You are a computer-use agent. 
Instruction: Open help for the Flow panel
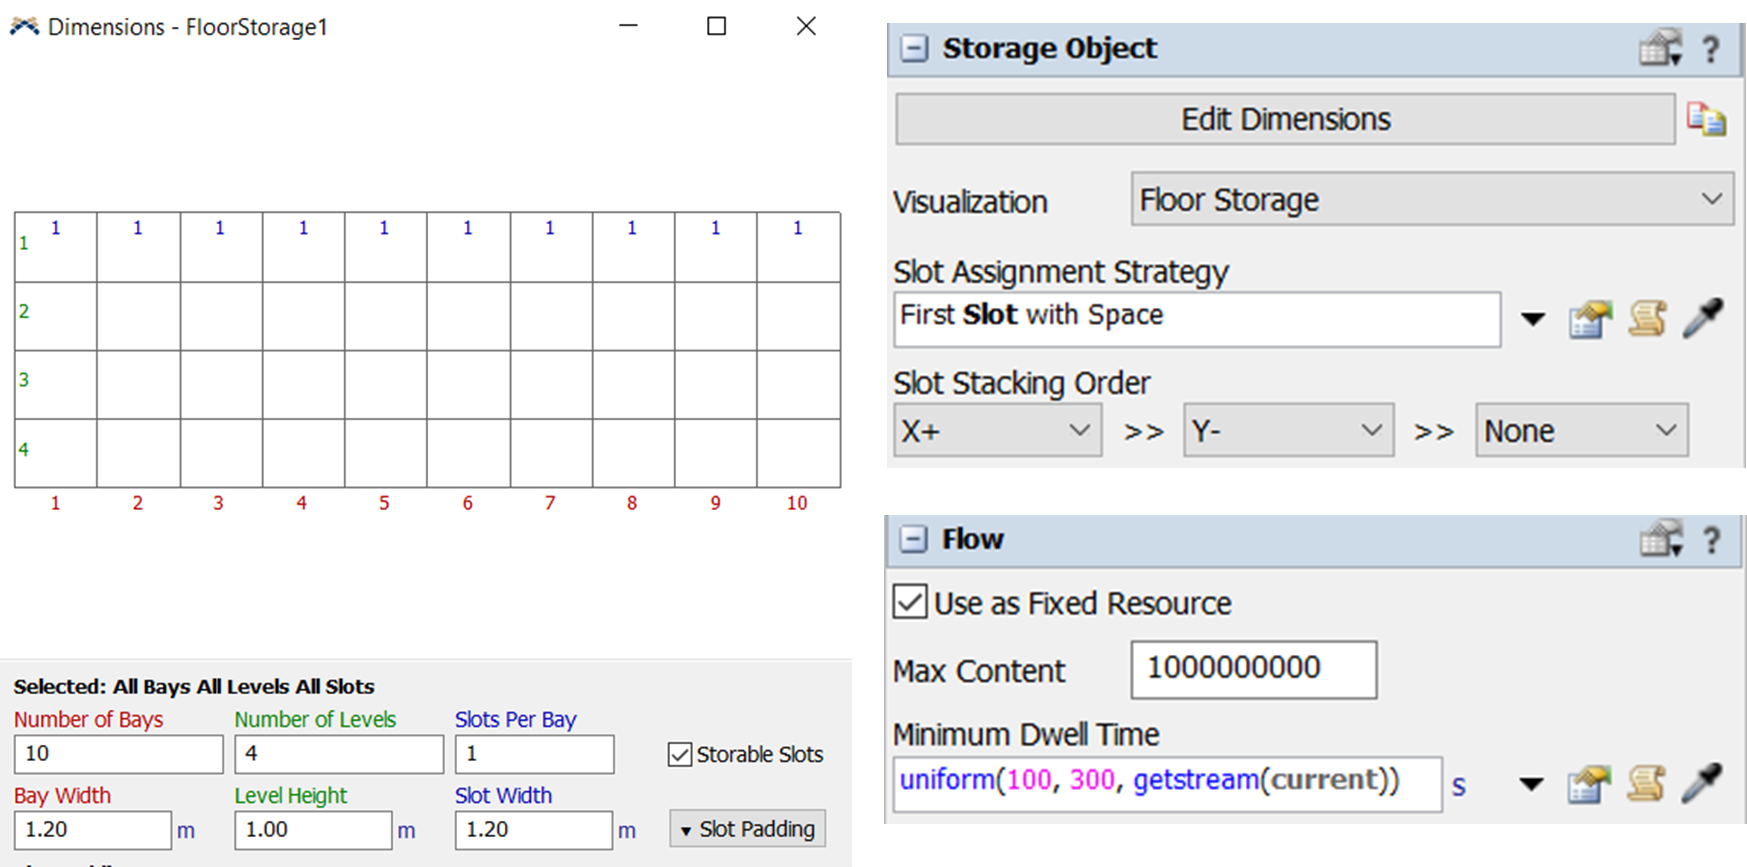(x=1711, y=540)
